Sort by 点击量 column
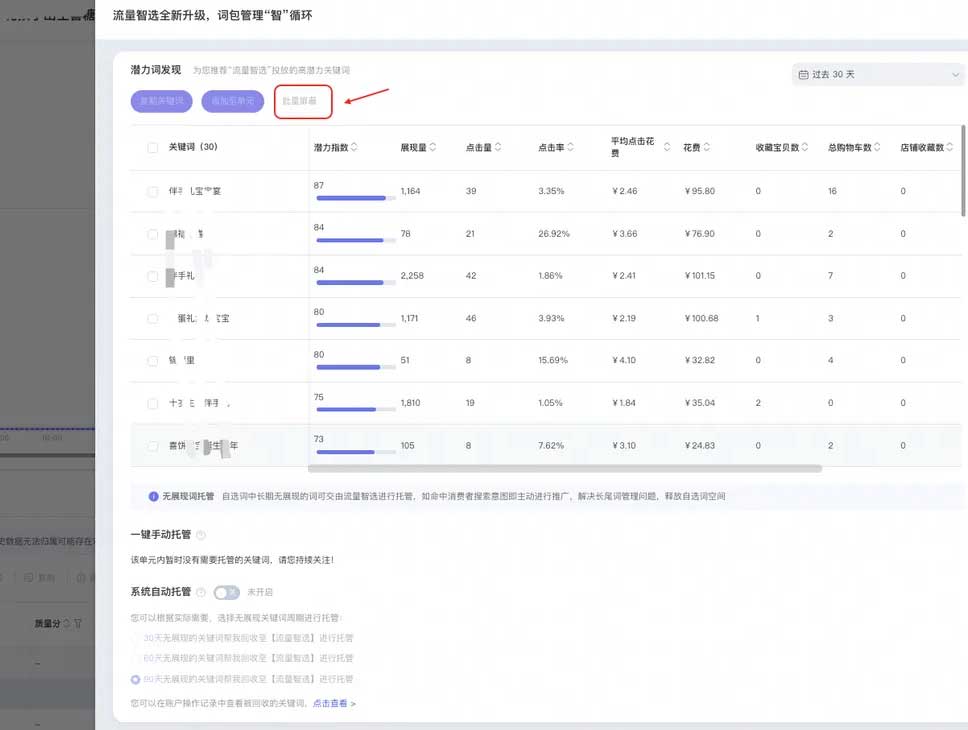Viewport: 968px width, 730px height. click(498, 147)
